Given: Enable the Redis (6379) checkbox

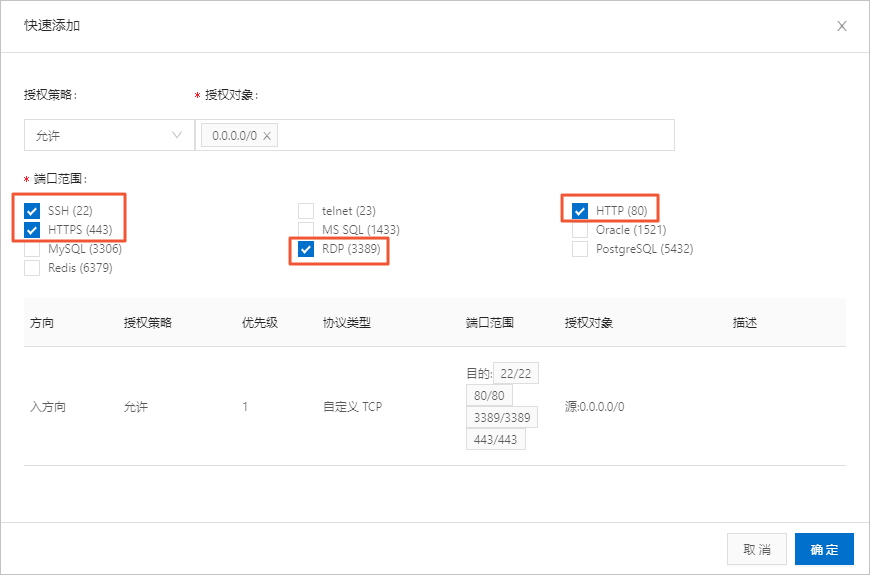Looking at the screenshot, I should point(32,268).
